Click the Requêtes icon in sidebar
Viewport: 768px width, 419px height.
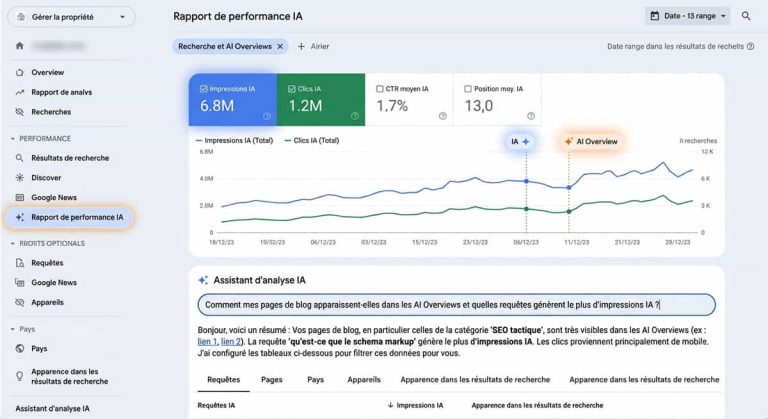(x=20, y=263)
